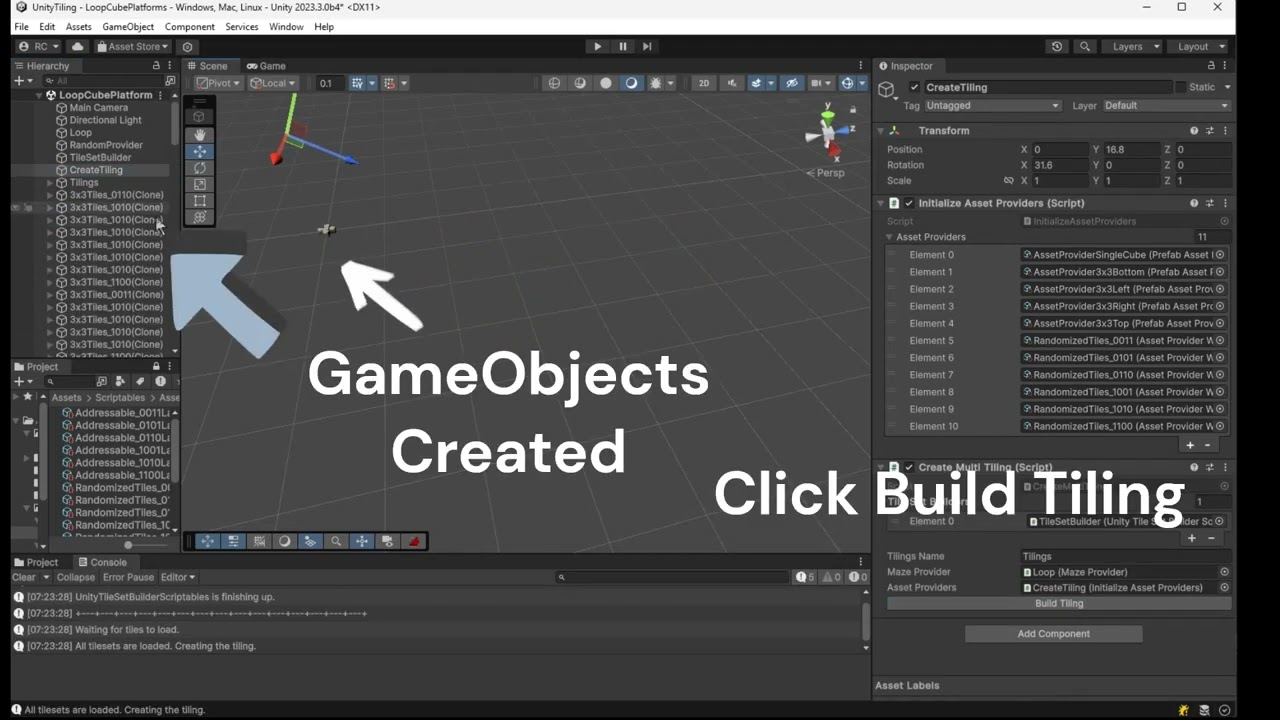Open the Window menu
This screenshot has width=1280, height=720.
pos(286,27)
